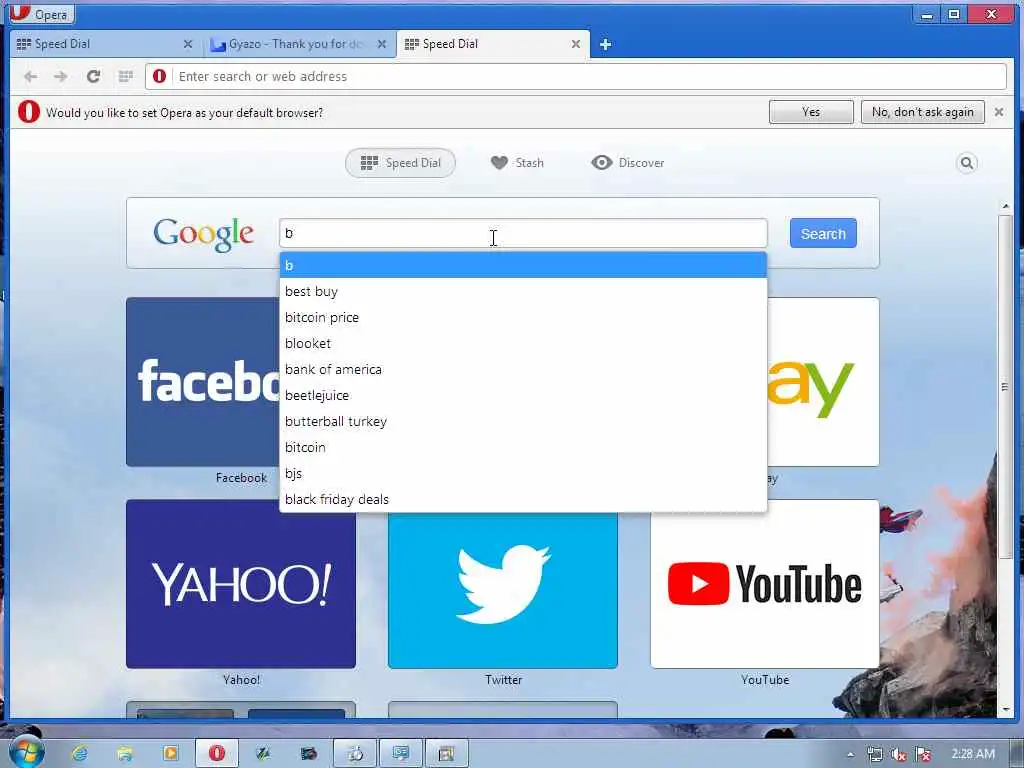Choose 'bitcoin' suggestion
The image size is (1024, 768).
tap(523, 447)
